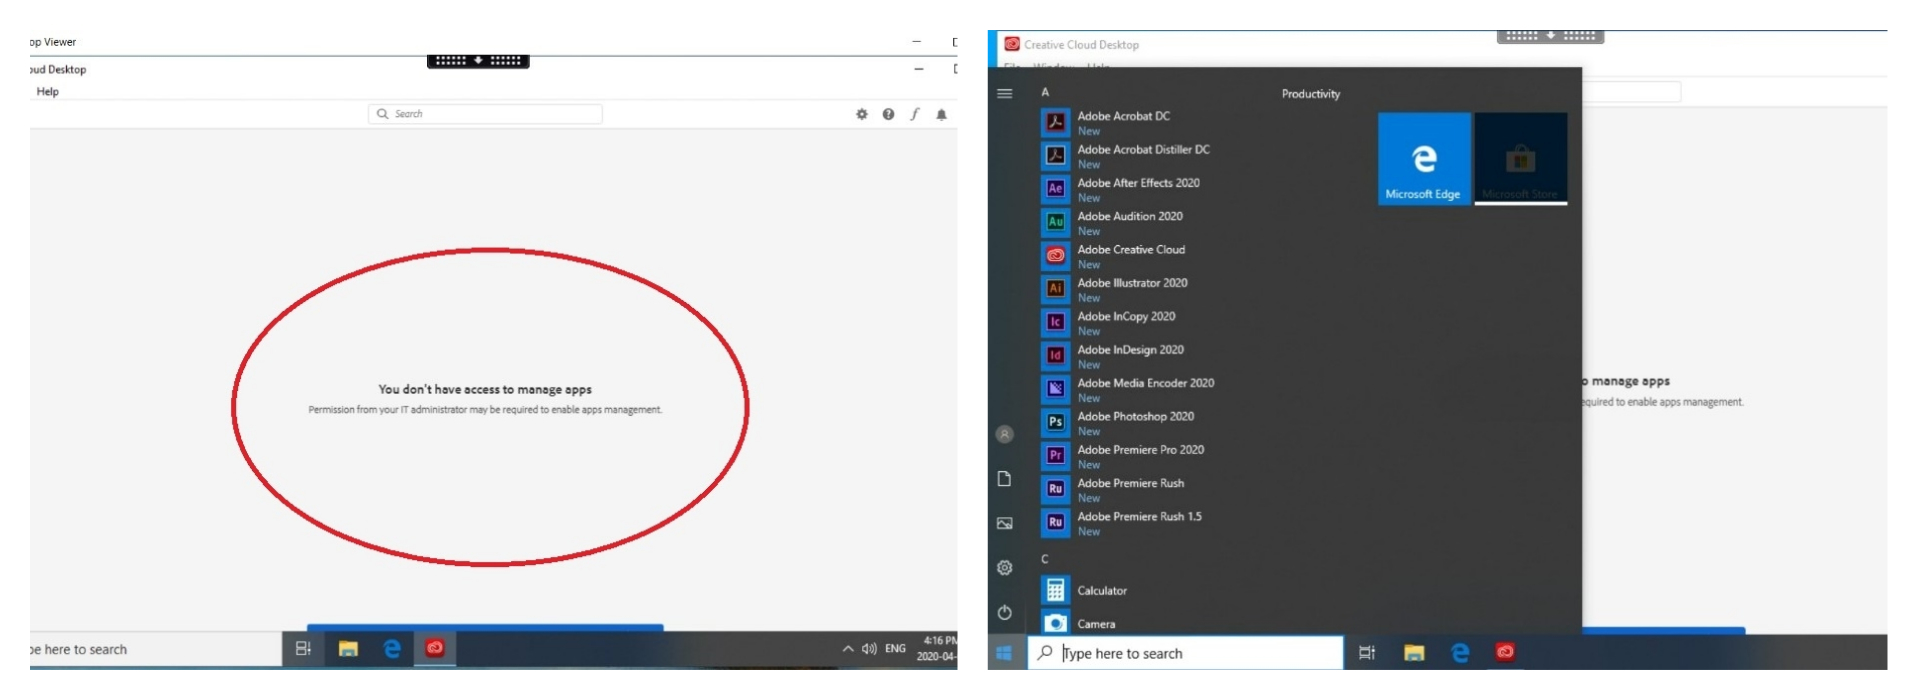The height and width of the screenshot is (700, 1920).
Task: Open Documents from the Start menu sidebar
Action: pyautogui.click(x=1005, y=479)
